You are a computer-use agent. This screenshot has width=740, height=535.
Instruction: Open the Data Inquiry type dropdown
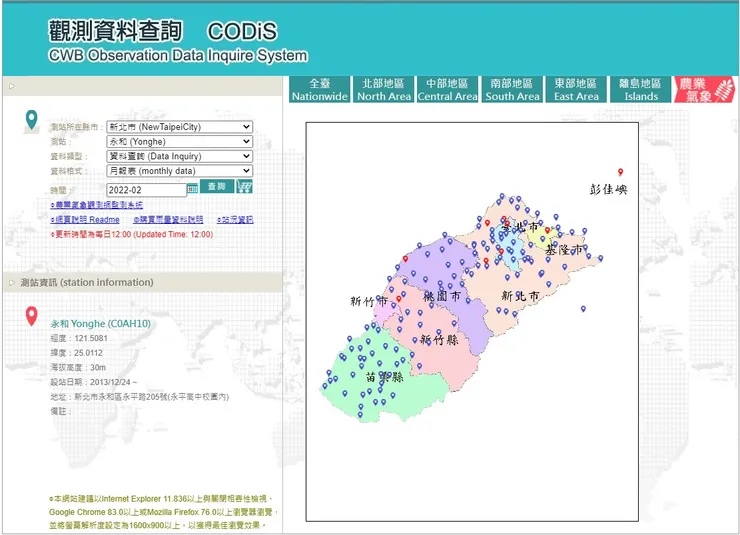179,156
